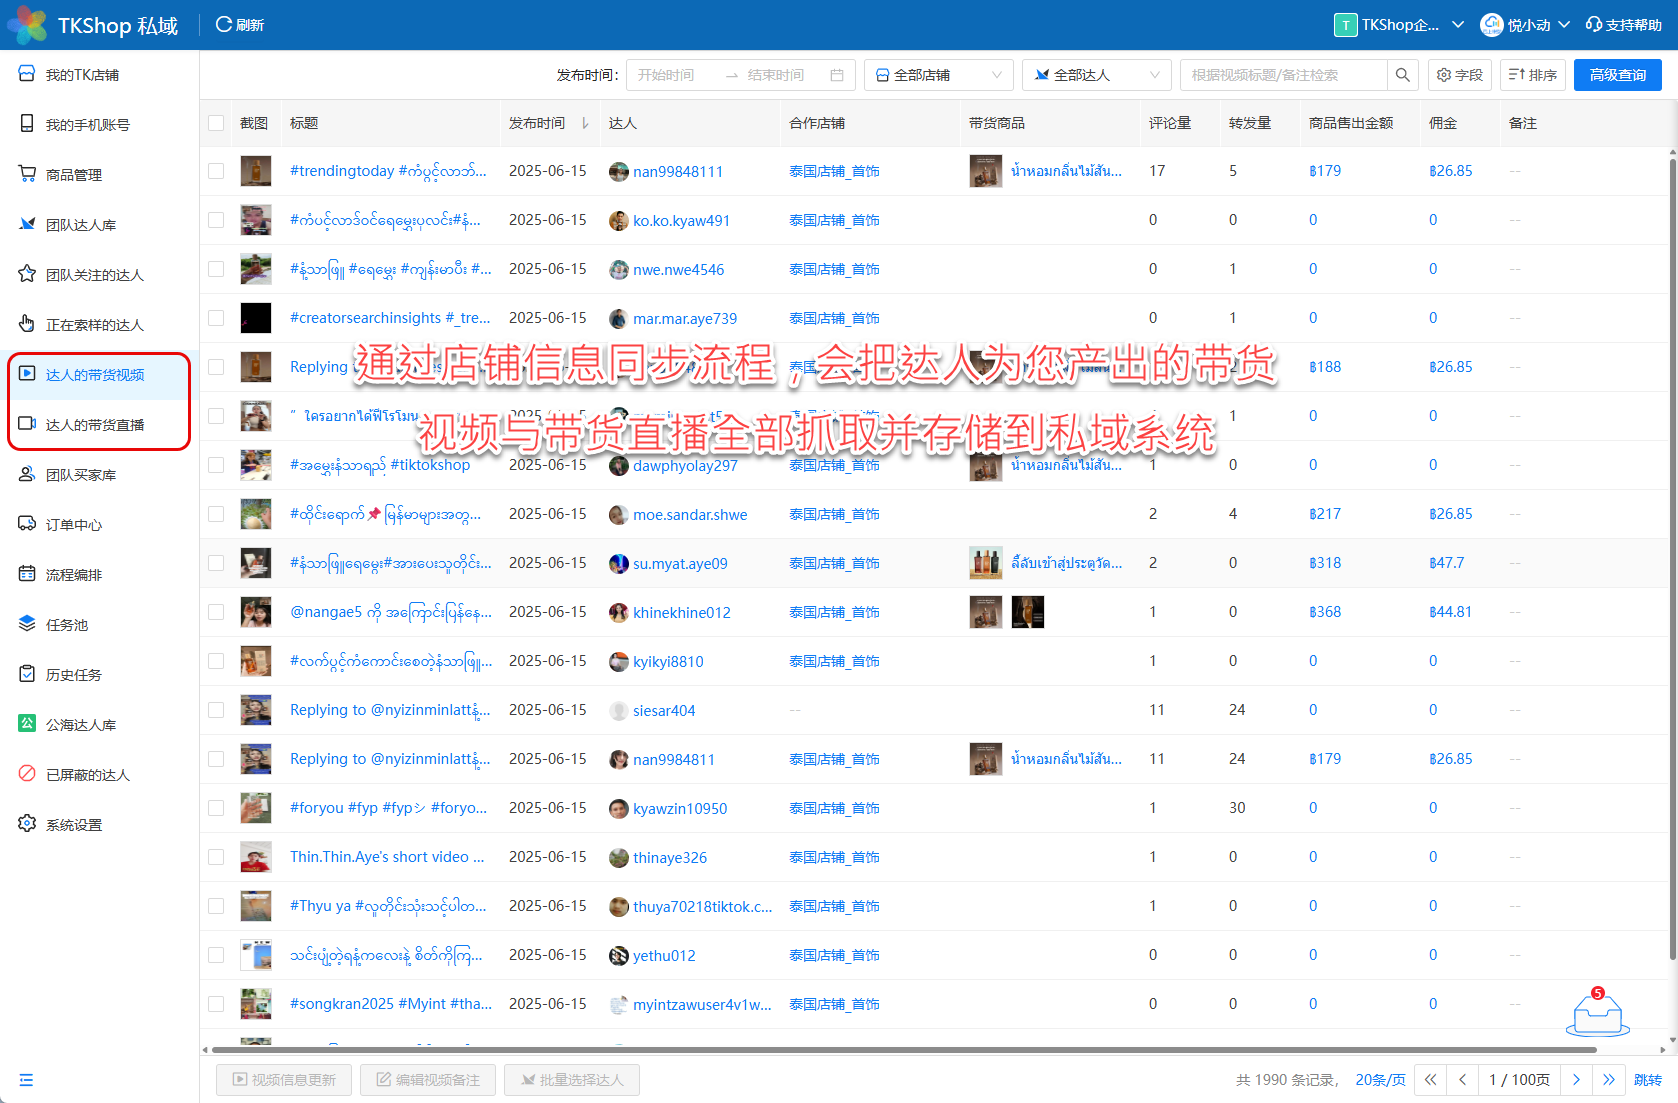Viewport: 1678px width, 1103px height.
Task: Click the star icon for 团队关注的达人
Action: (x=27, y=274)
